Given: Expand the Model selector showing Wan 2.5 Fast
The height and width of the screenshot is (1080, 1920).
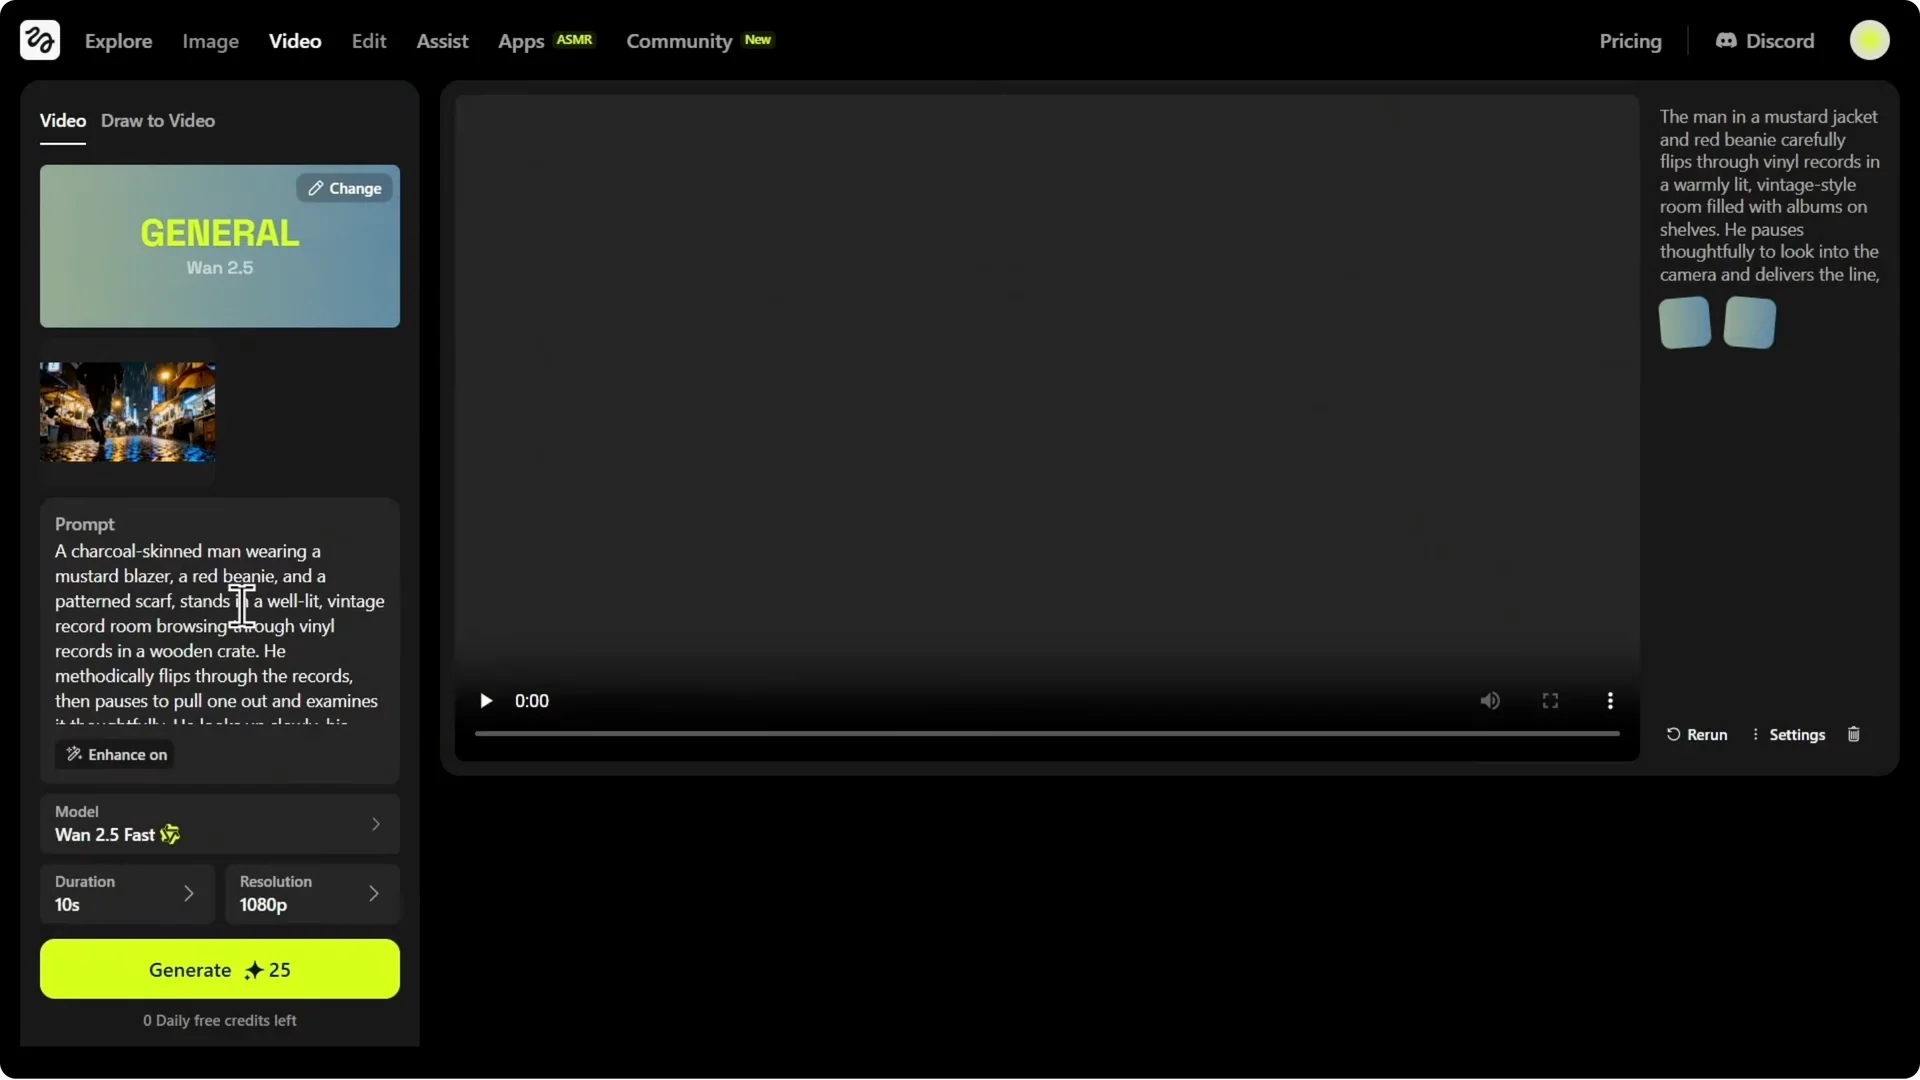Looking at the screenshot, I should tap(219, 824).
